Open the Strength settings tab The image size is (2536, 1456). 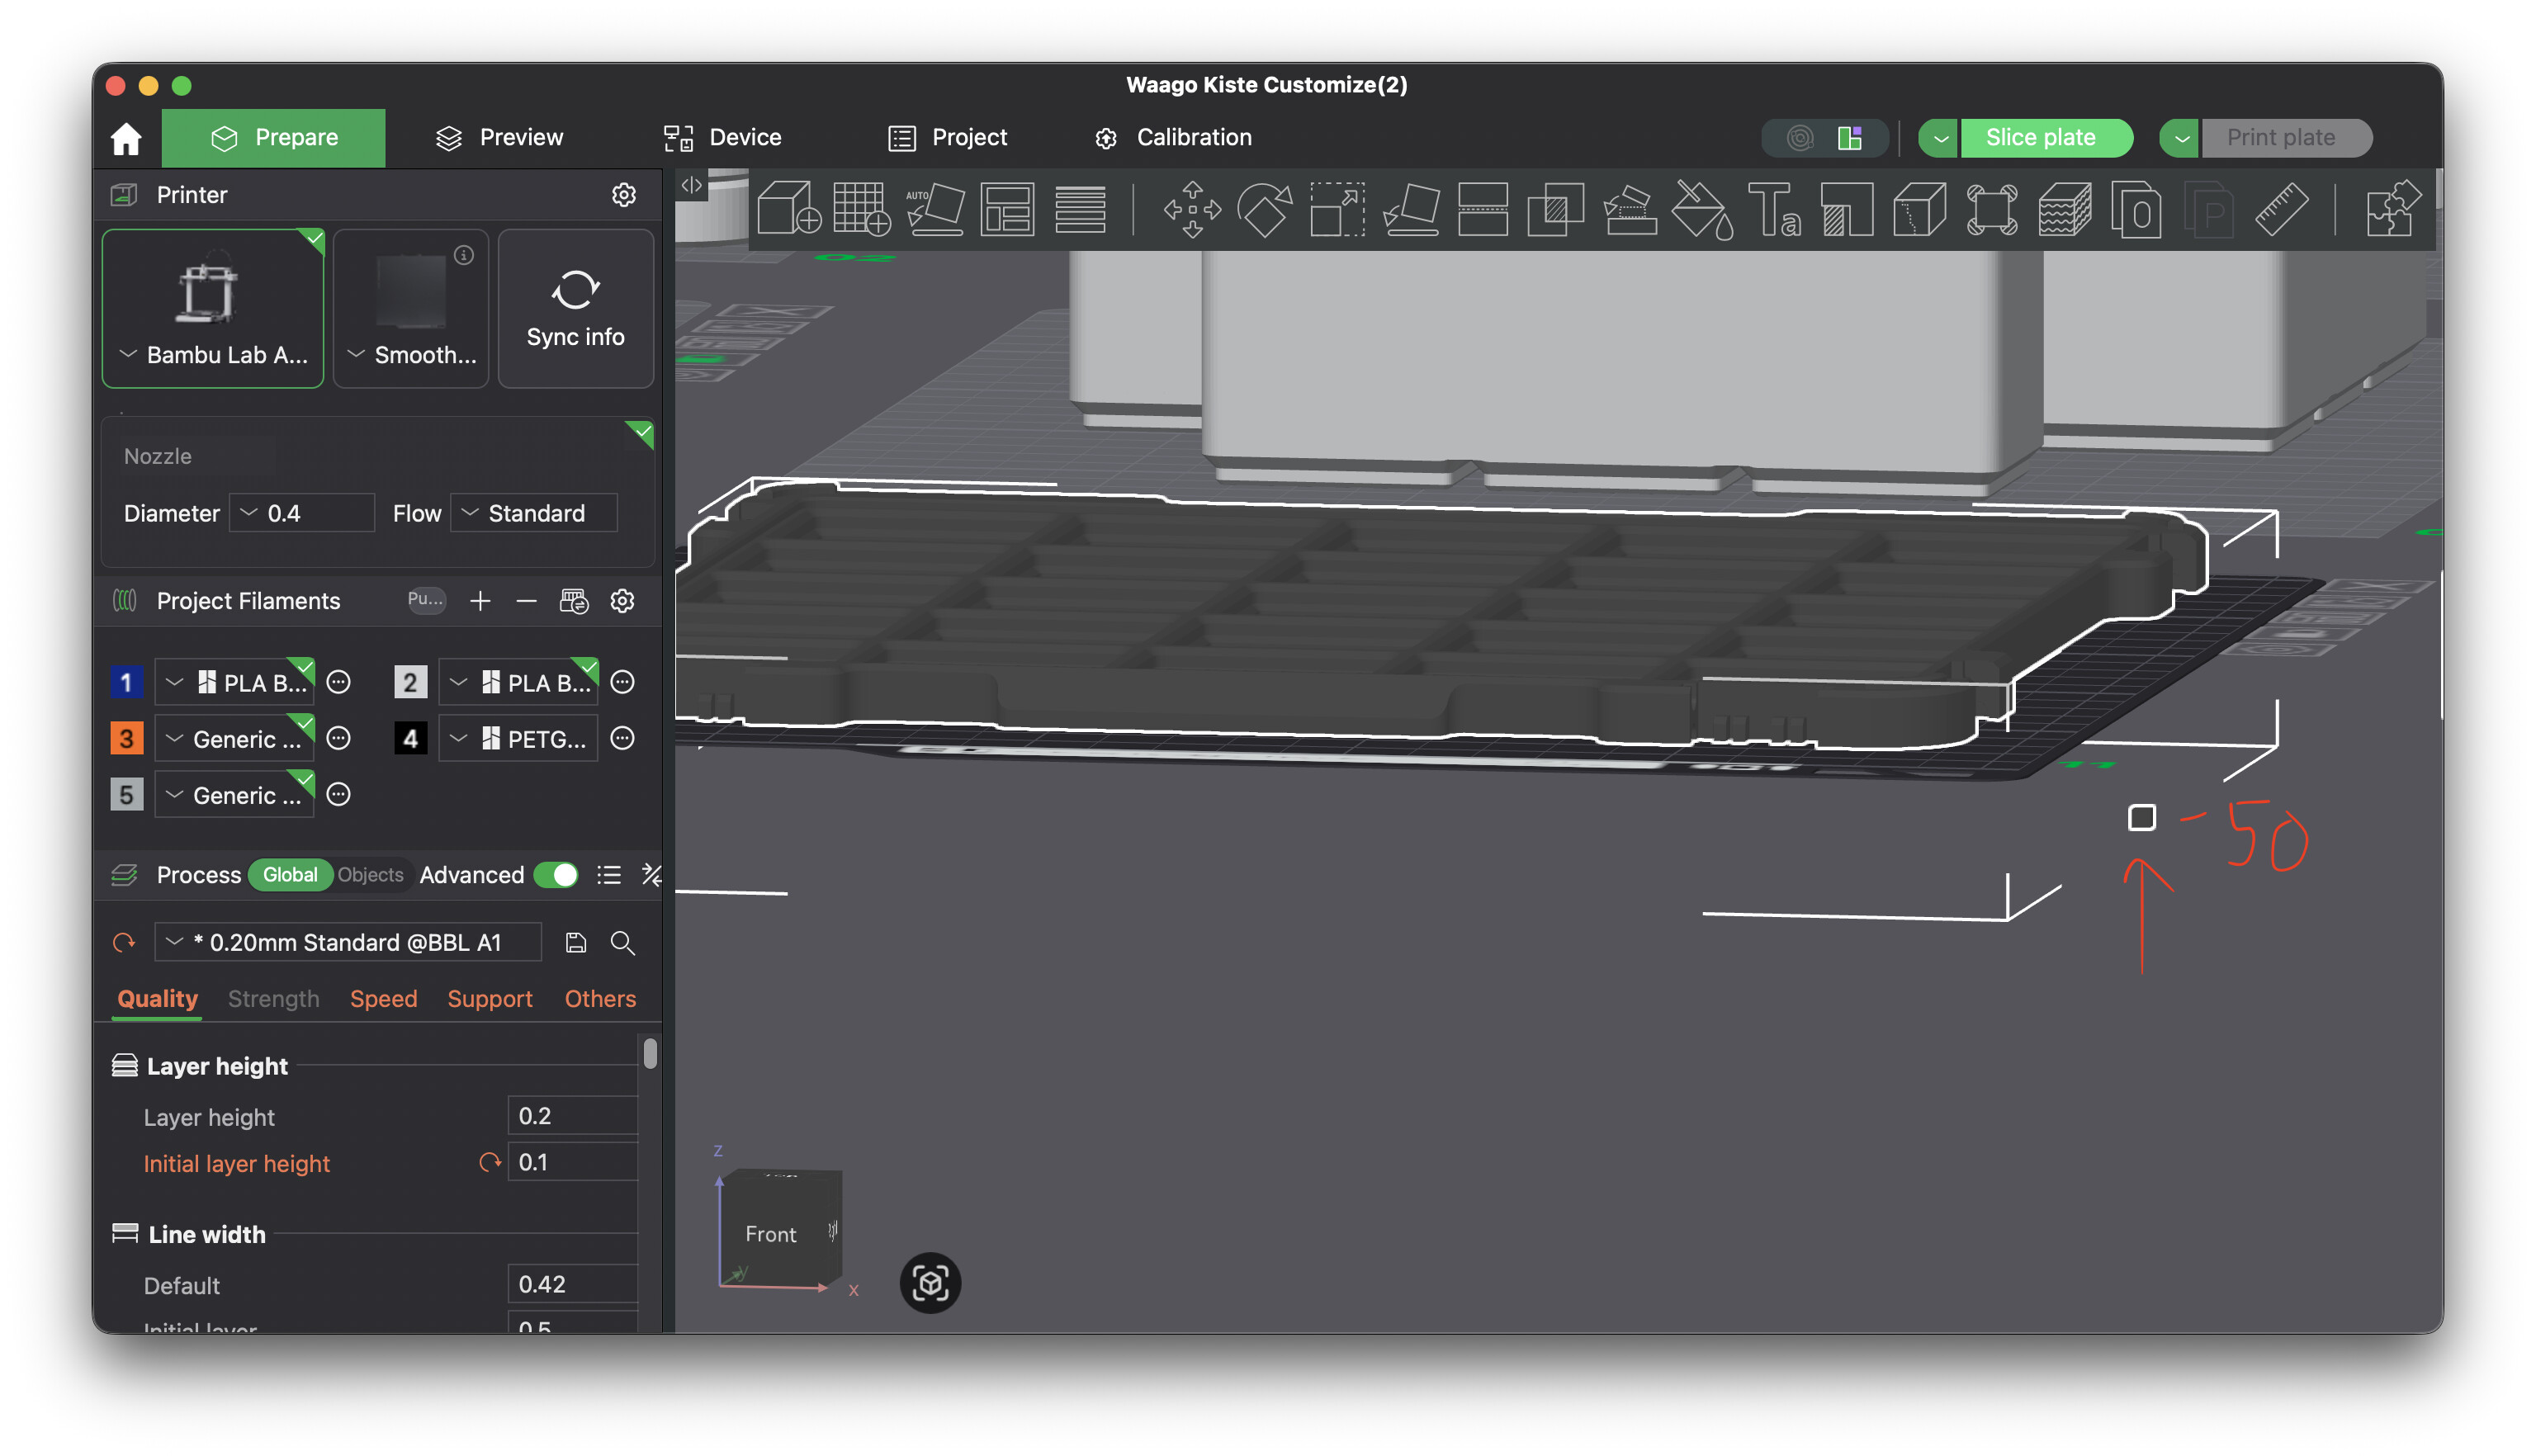(x=273, y=999)
